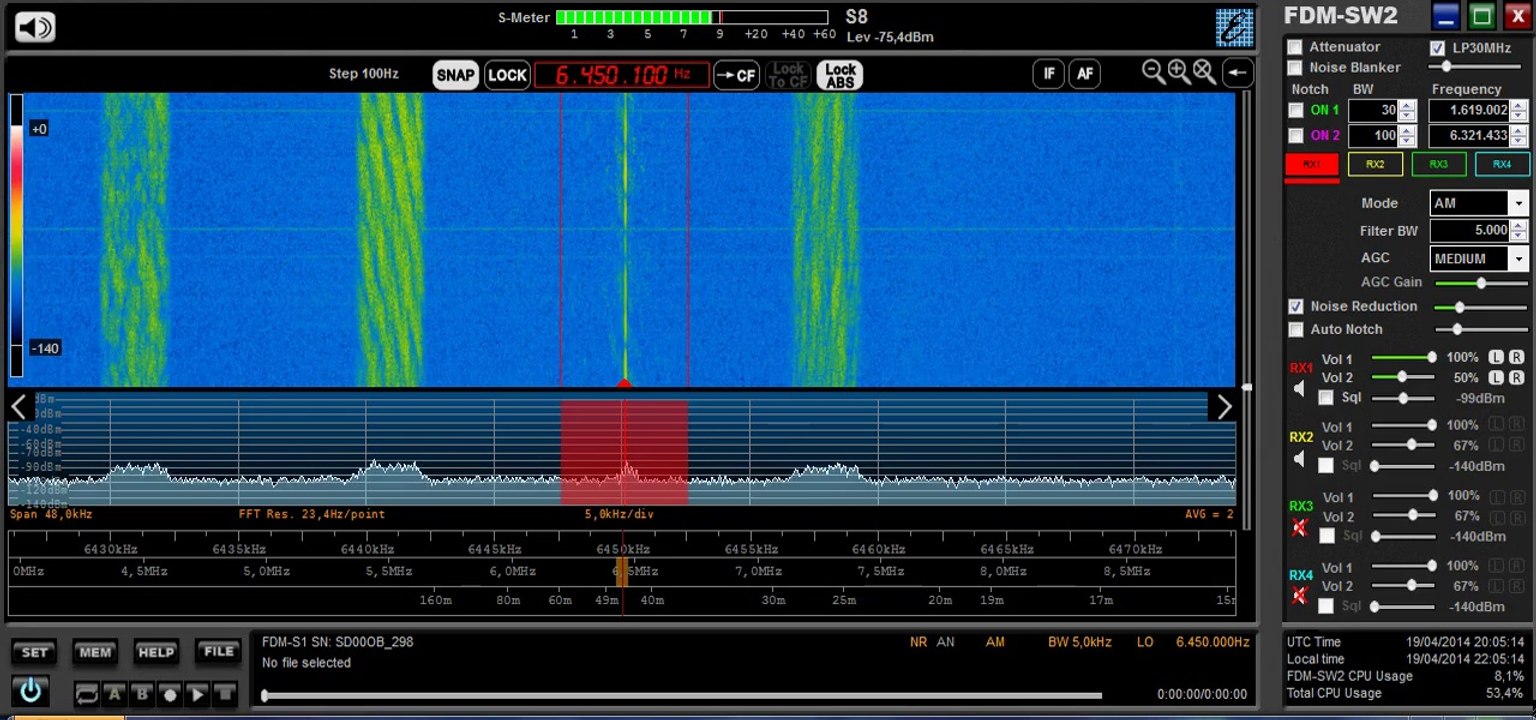Enable Notch ON 1 checkbox
1536x720 pixels.
(1296, 110)
